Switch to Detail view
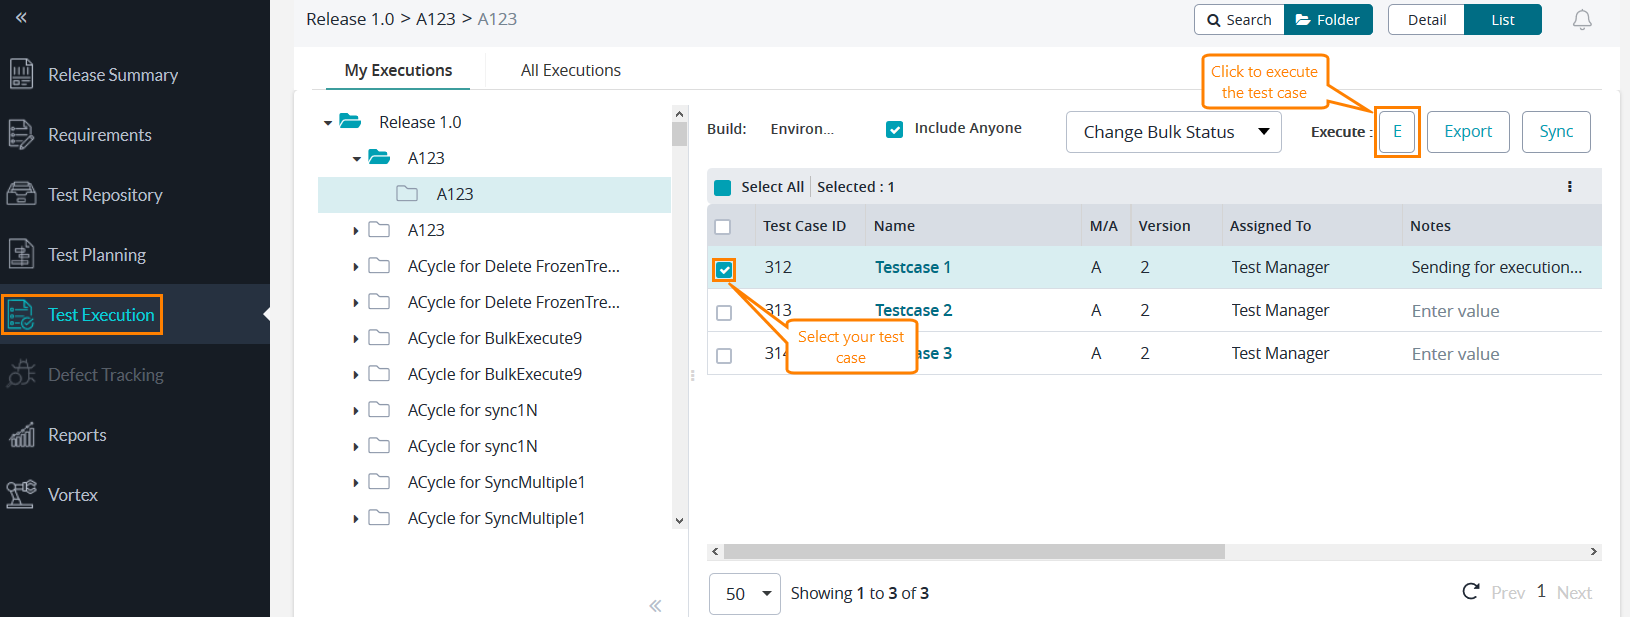This screenshot has width=1630, height=617. click(x=1426, y=20)
